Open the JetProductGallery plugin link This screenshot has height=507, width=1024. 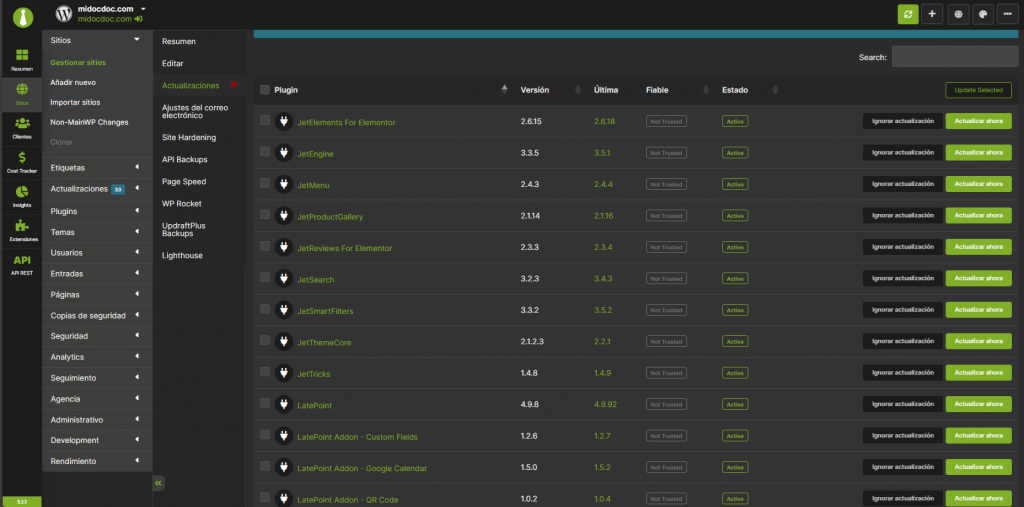[x=330, y=217]
